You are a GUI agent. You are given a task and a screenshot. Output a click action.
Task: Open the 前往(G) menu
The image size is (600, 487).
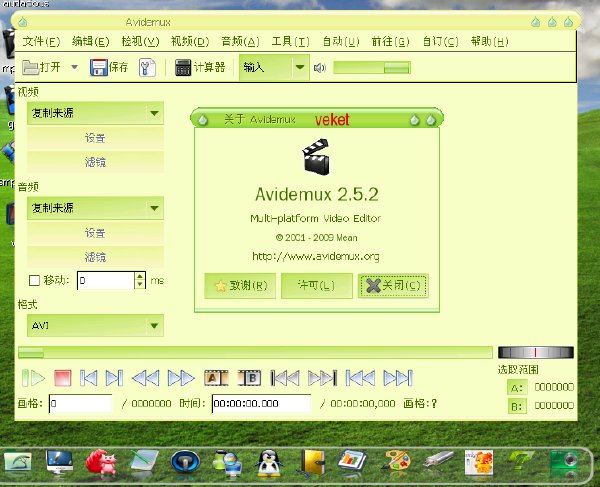(390, 41)
